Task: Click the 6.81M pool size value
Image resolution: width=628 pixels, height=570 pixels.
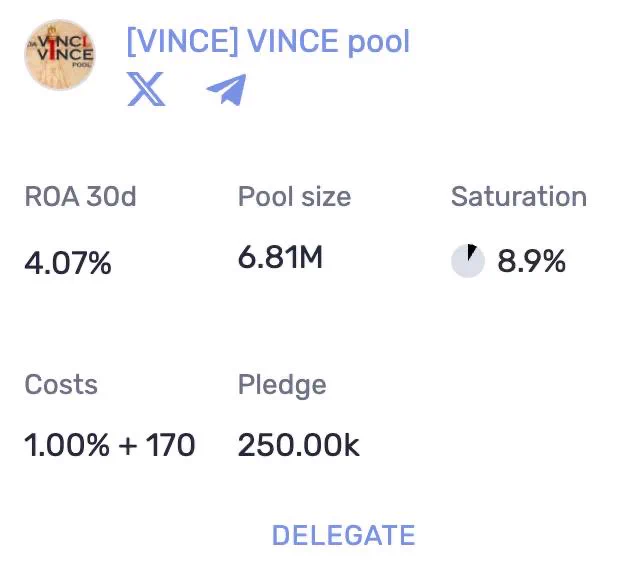Action: coord(280,258)
